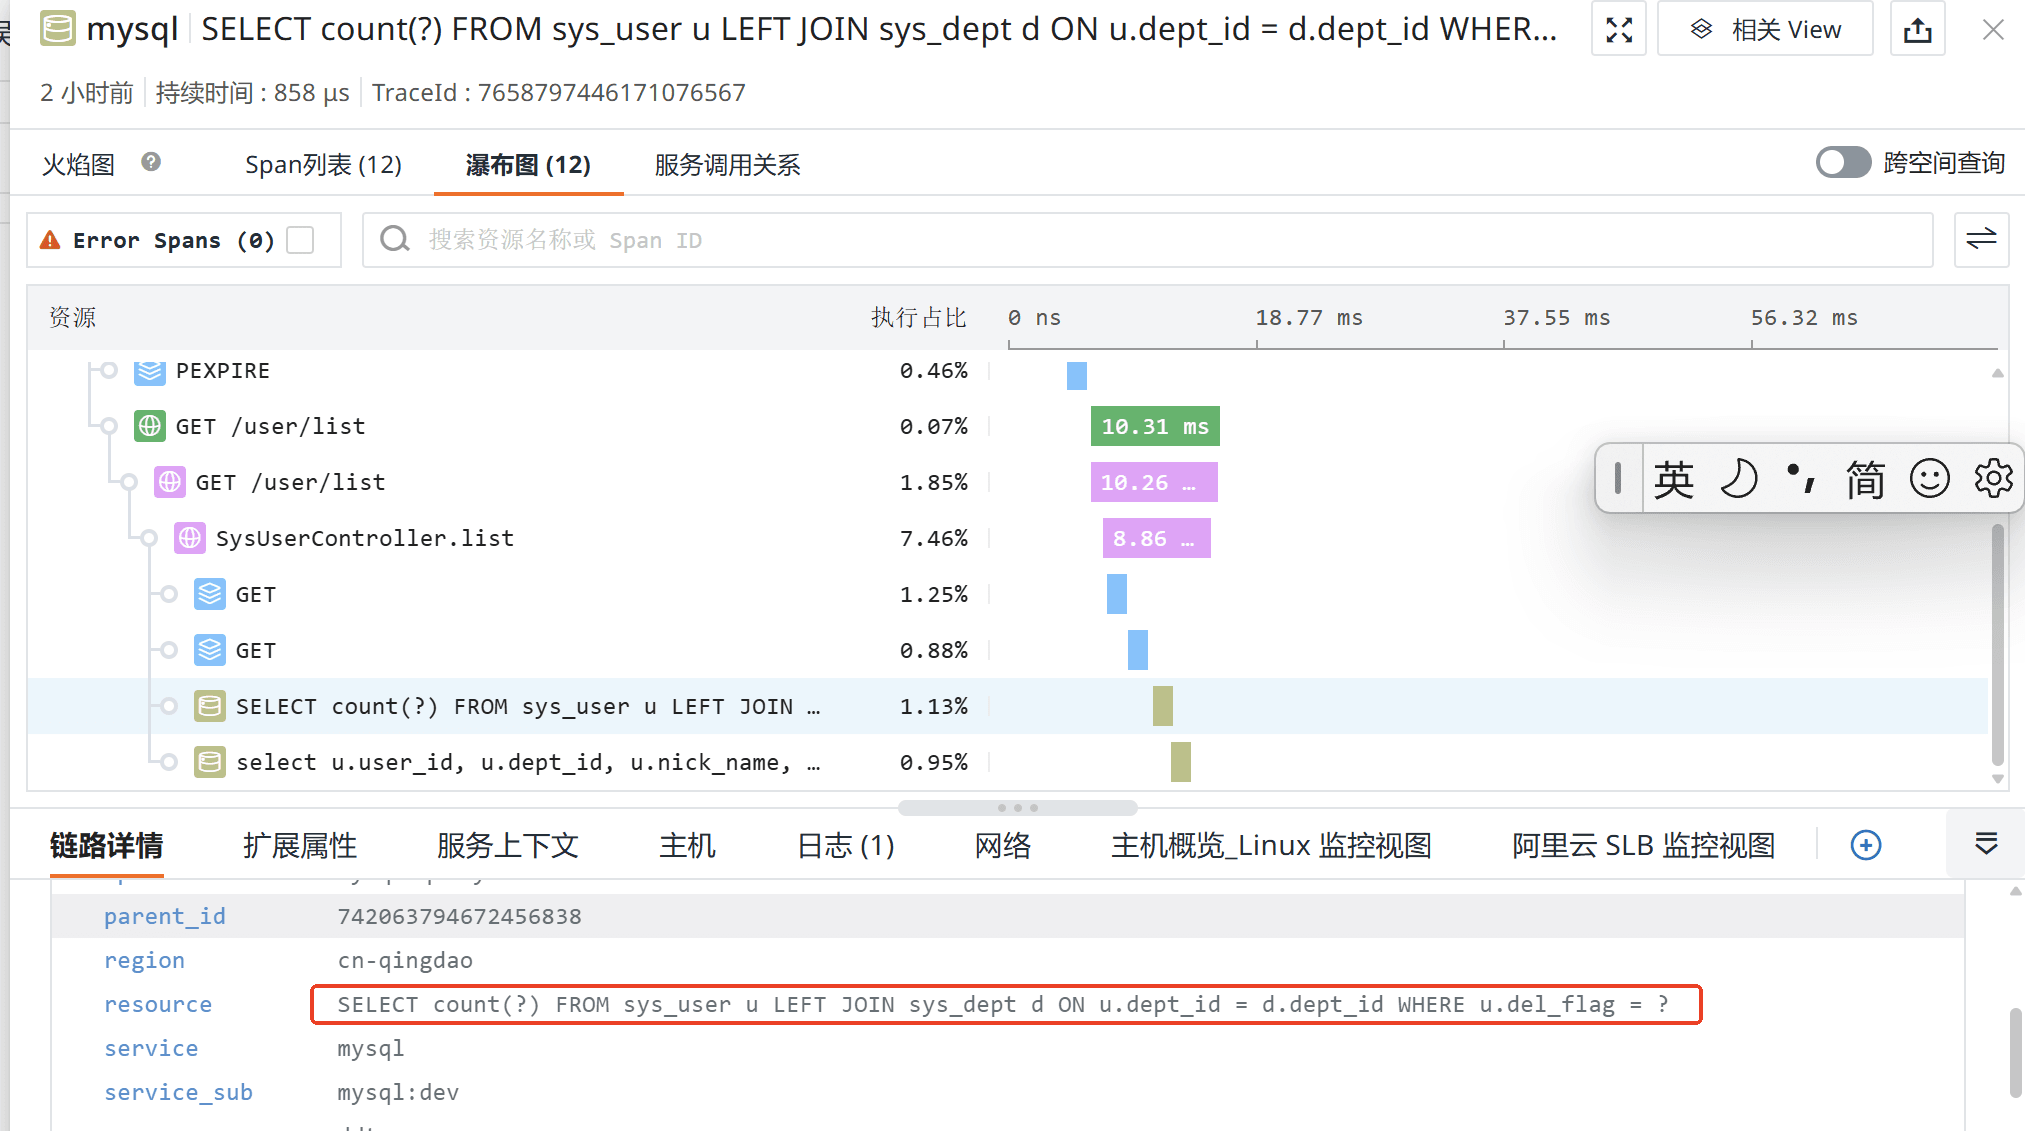Open the 服务调用关系 tab
Viewport: 2025px width, 1131px height.
tap(727, 165)
